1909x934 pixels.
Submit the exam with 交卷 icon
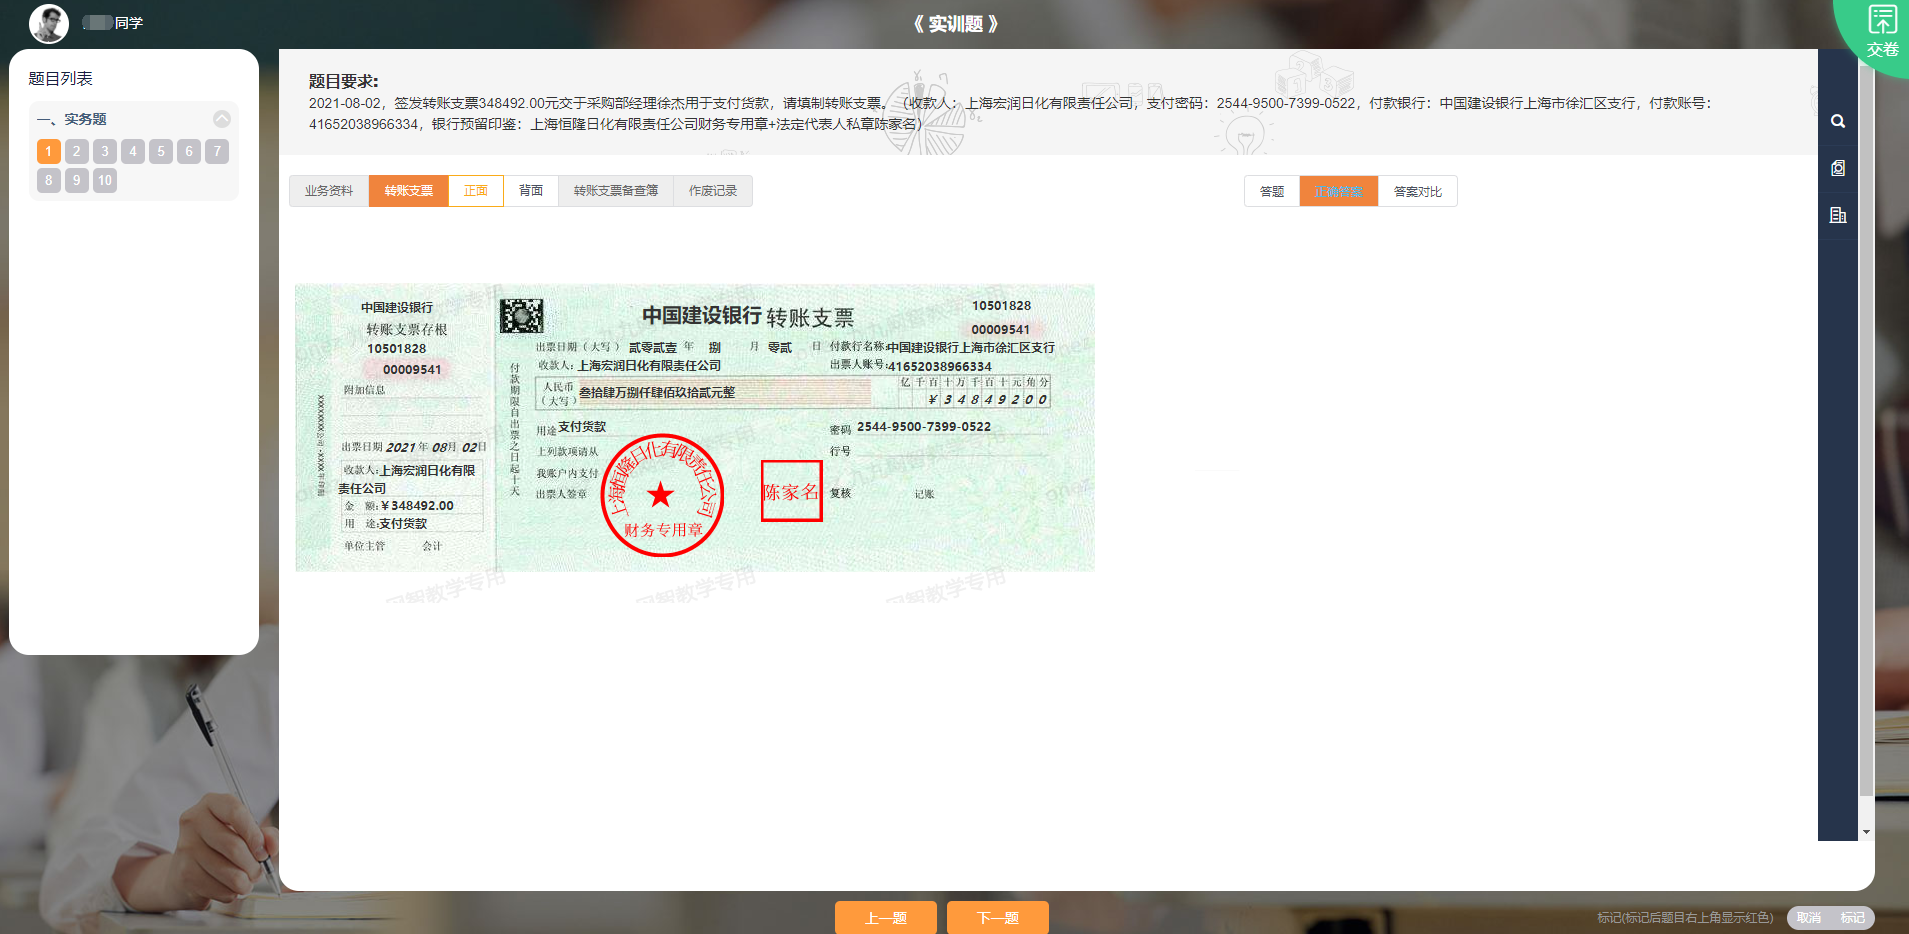click(1882, 30)
